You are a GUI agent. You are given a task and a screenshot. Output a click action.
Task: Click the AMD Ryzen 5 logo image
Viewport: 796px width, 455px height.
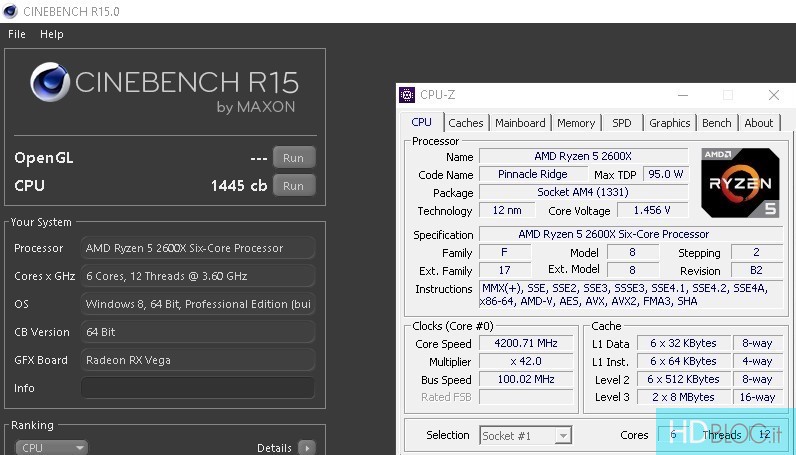pyautogui.click(x=740, y=183)
